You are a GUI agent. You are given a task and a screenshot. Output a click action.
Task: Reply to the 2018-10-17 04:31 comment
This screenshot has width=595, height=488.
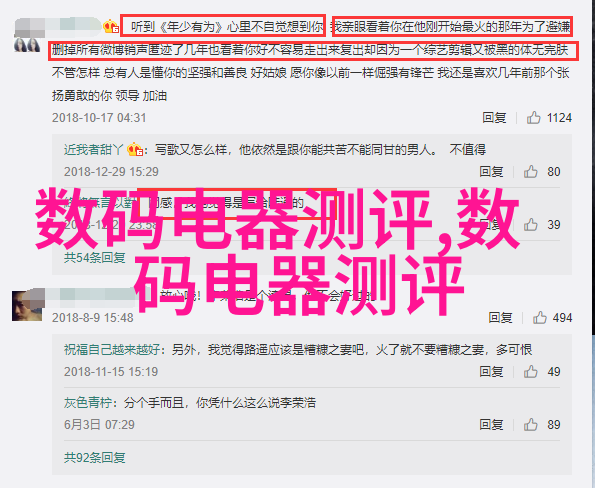494,118
